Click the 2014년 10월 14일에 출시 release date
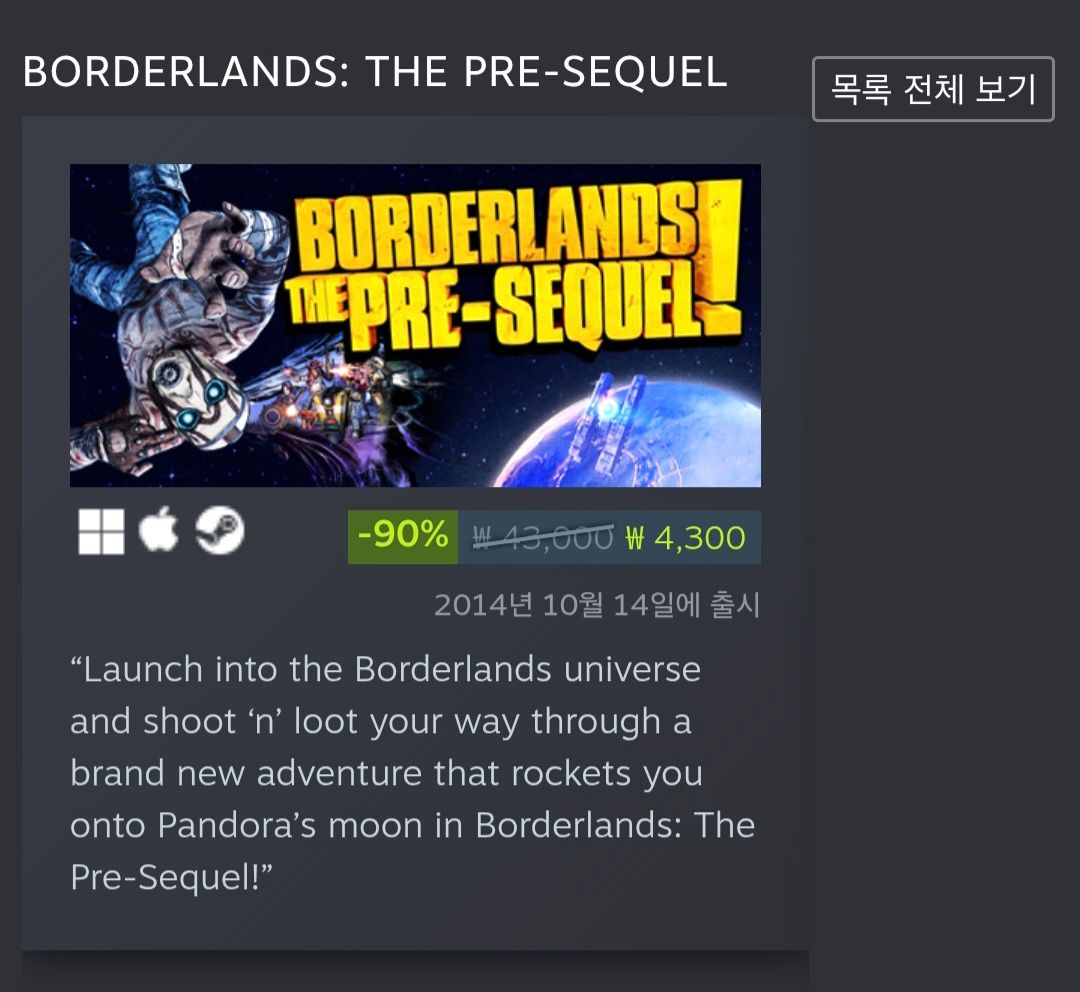1080x992 pixels. (597, 605)
